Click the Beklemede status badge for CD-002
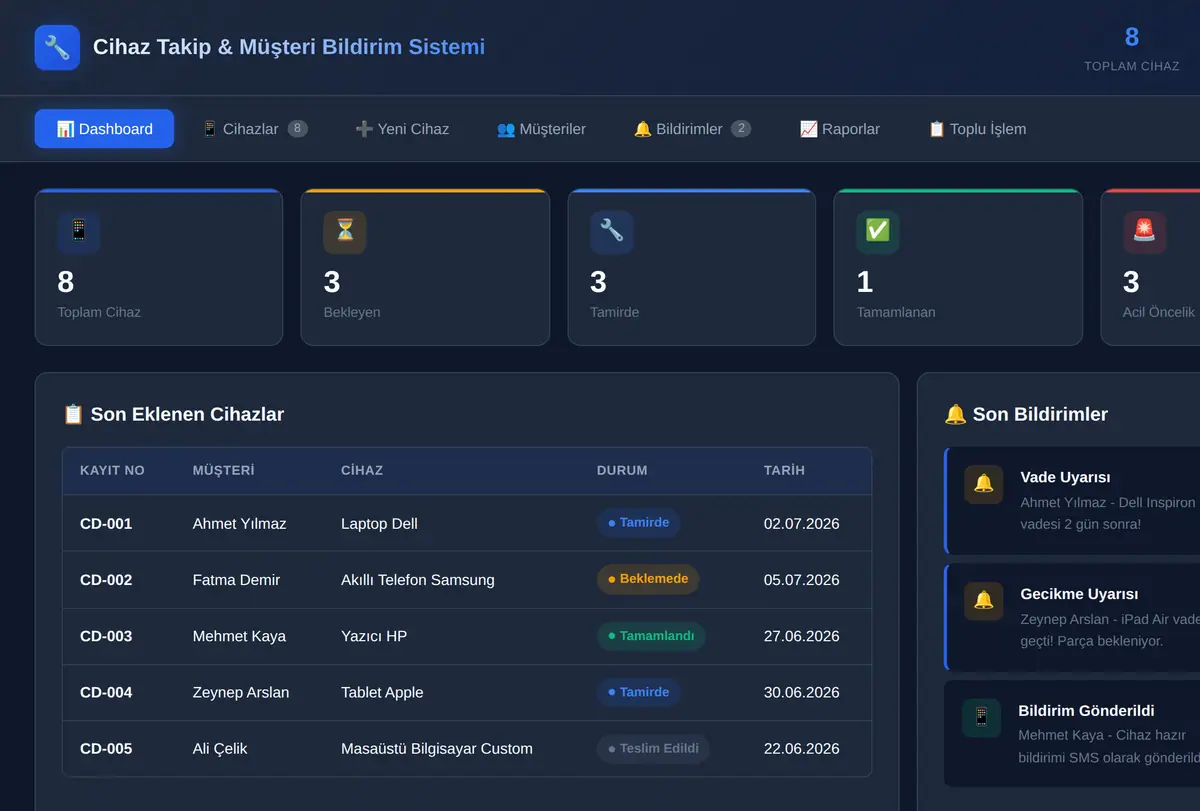 pos(648,579)
